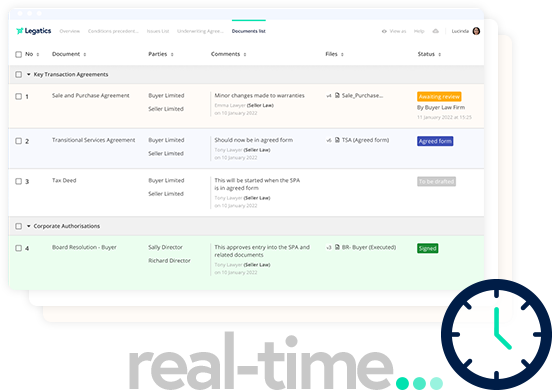Click the Sale_Purchase... file name
This screenshot has width=552, height=390.
pos(362,95)
